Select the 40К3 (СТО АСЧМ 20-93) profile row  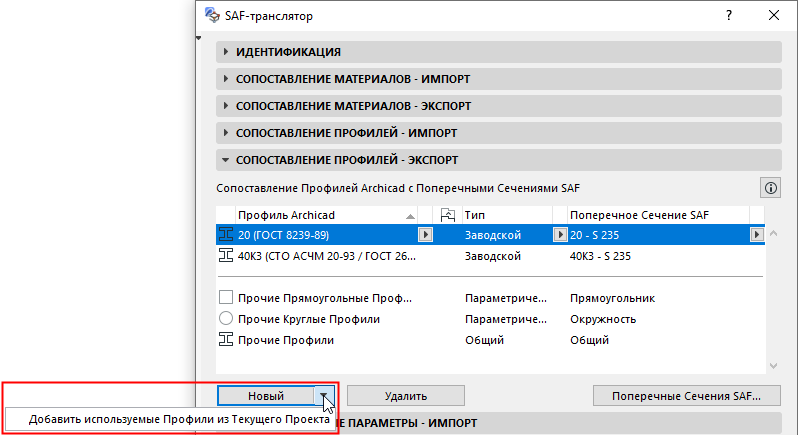490,255
